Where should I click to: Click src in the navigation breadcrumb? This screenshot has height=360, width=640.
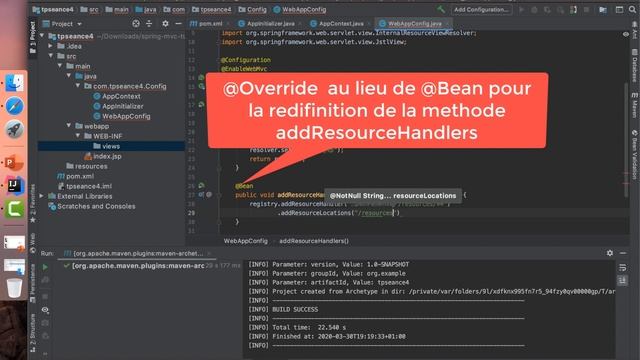point(89,9)
